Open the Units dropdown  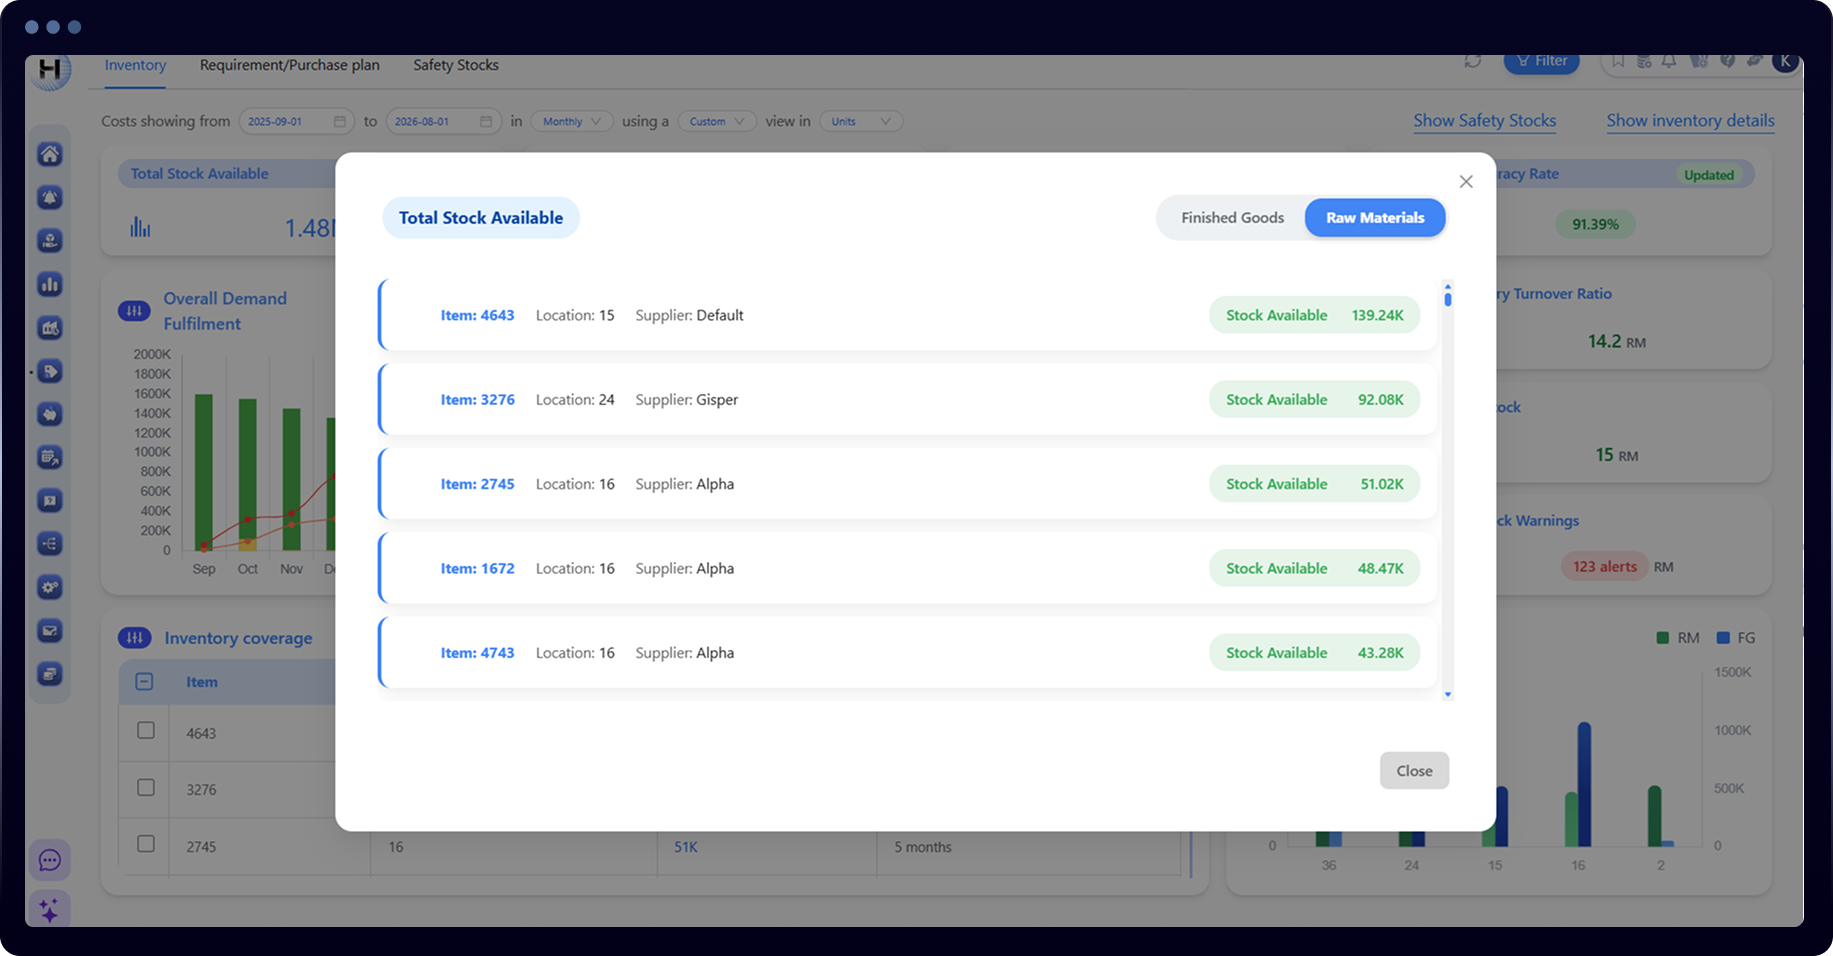pyautogui.click(x=861, y=121)
